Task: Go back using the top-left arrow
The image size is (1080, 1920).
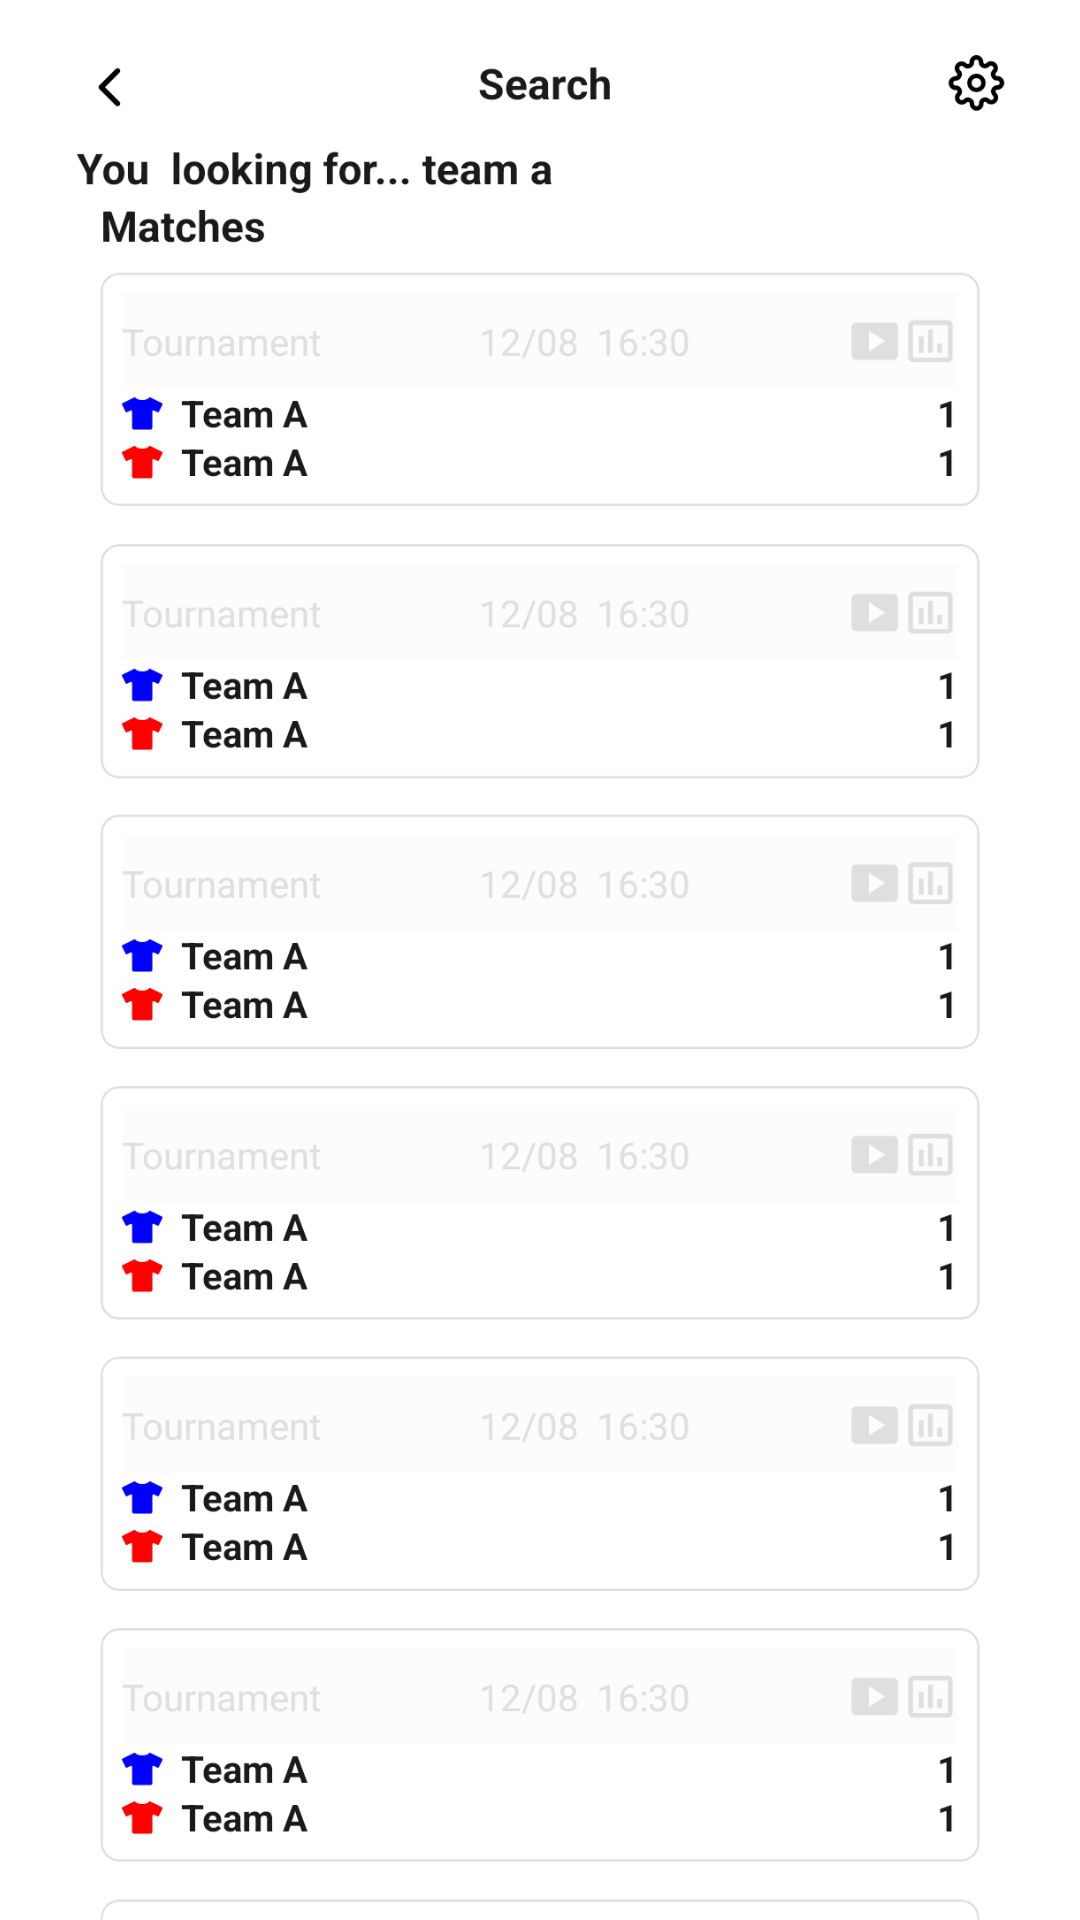Action: 110,87
